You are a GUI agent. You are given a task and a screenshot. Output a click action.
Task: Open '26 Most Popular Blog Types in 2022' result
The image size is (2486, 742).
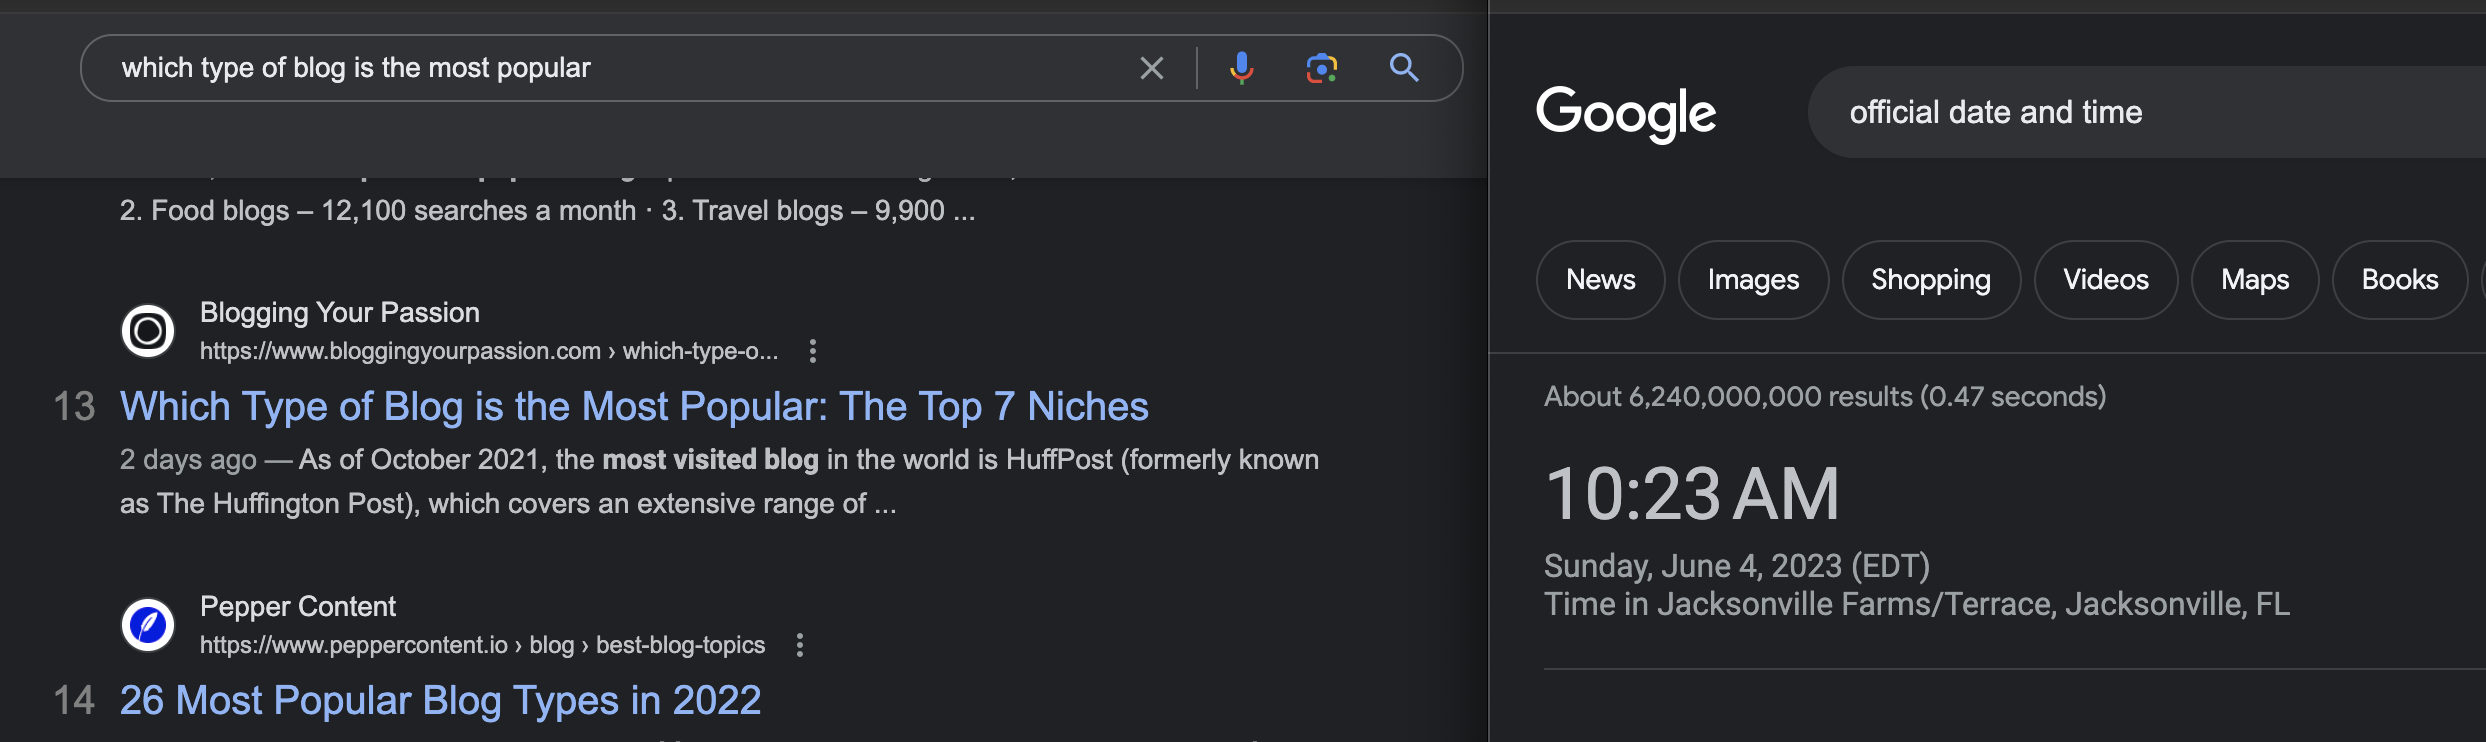[440, 701]
